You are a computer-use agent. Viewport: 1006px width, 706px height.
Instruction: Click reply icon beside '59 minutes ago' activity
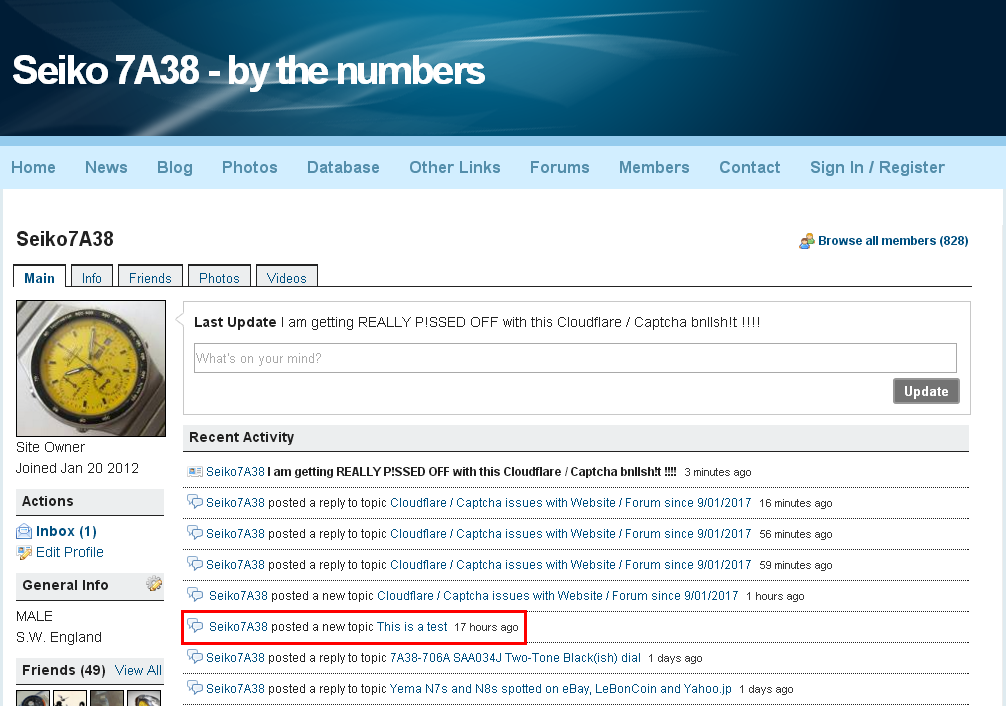pyautogui.click(x=194, y=563)
